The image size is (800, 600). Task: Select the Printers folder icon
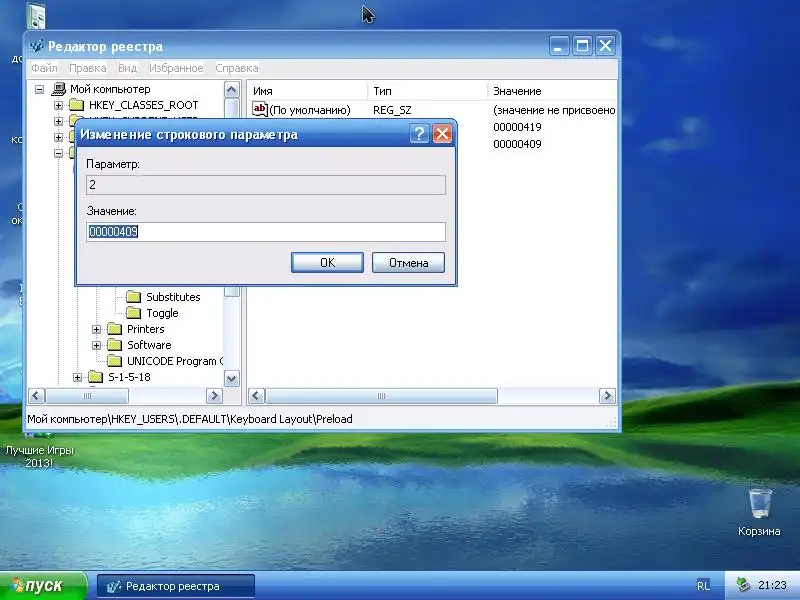(115, 329)
